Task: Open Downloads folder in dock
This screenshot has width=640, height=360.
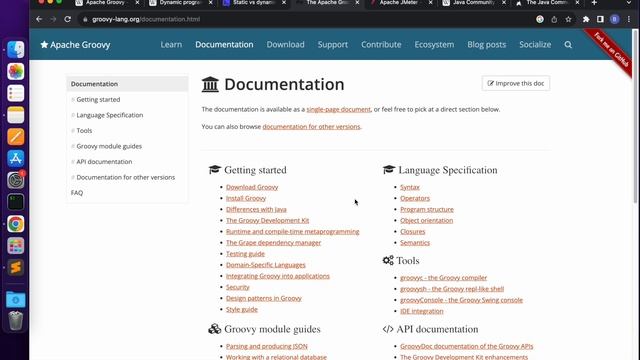Action: [x=16, y=300]
